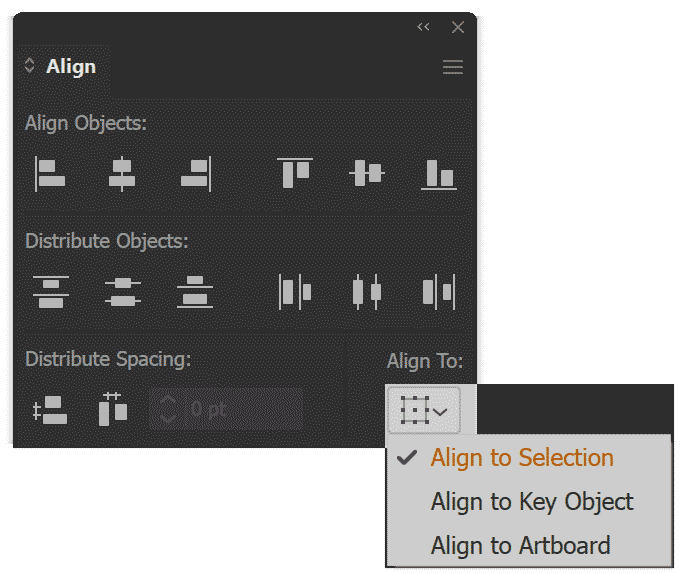Click Horizontal Align Left icon
The height and width of the screenshot is (573, 684).
[50, 173]
